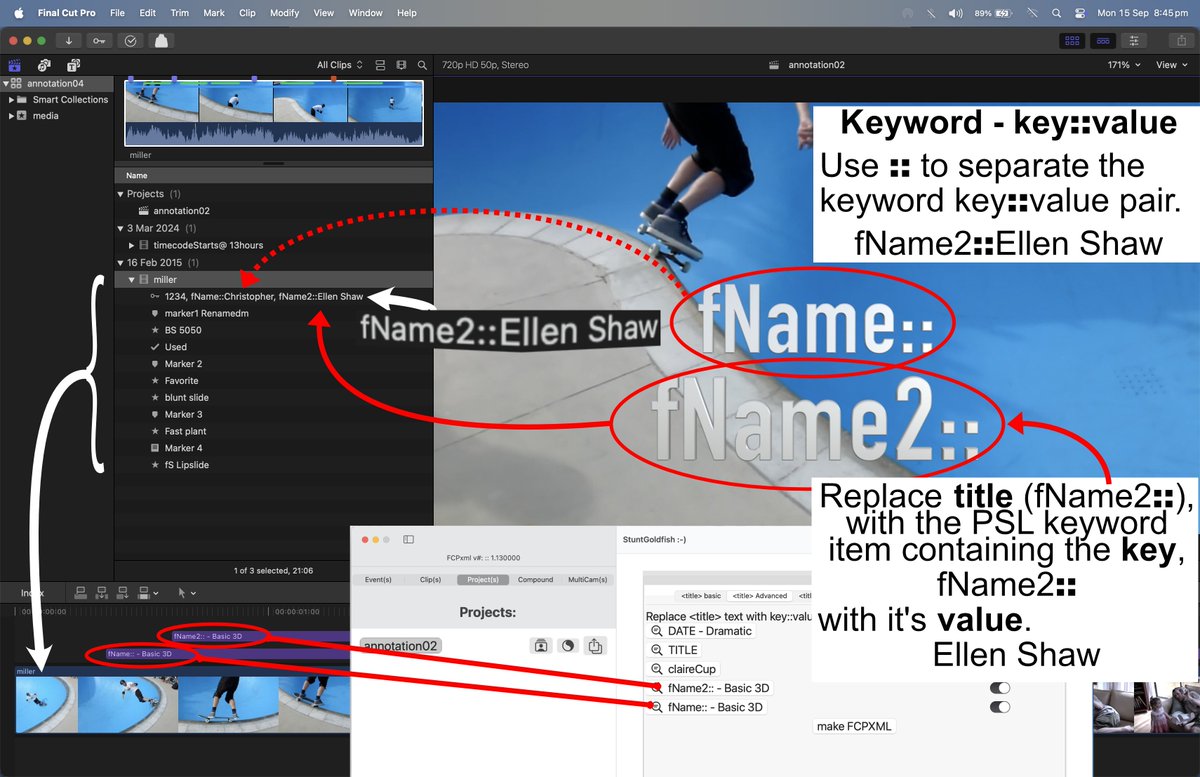Collapse the annotation04 library triangle
This screenshot has width=1200, height=777.
click(x=5, y=83)
